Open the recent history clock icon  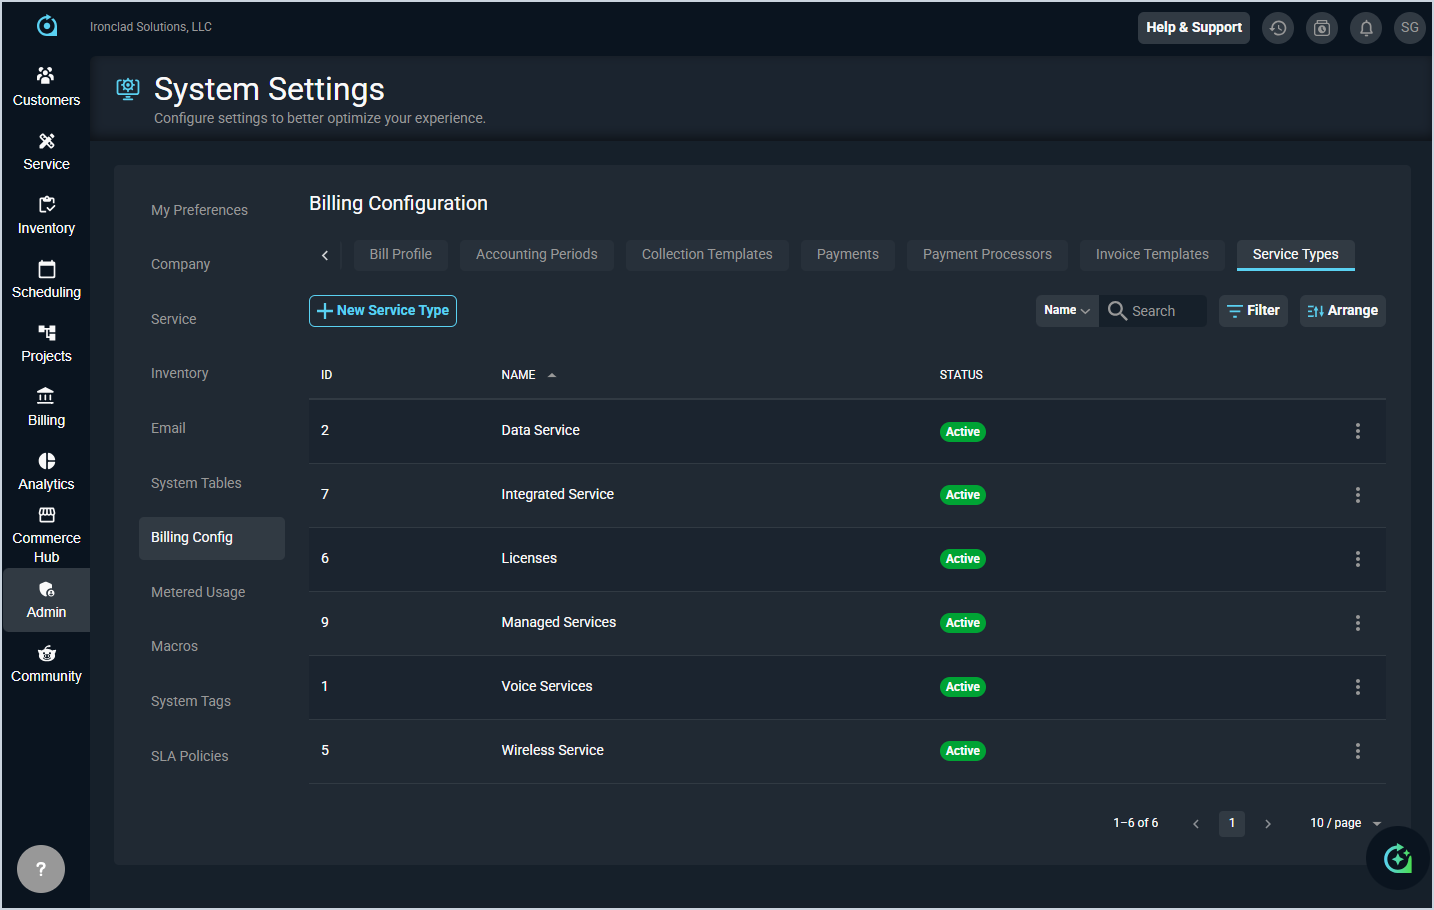click(1277, 28)
